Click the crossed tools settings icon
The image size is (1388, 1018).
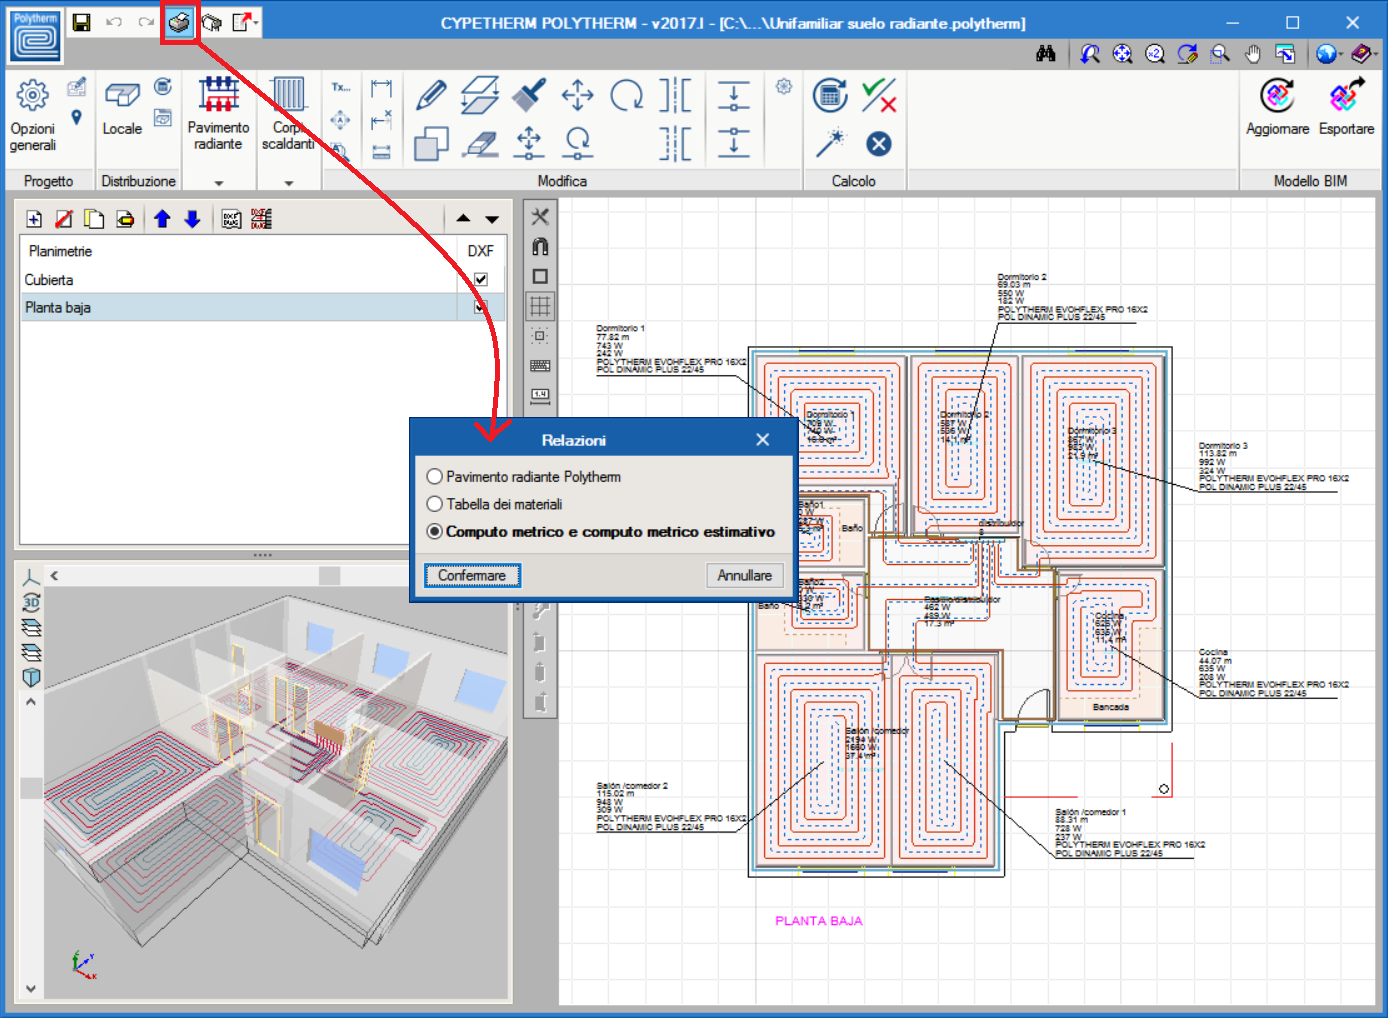[540, 216]
